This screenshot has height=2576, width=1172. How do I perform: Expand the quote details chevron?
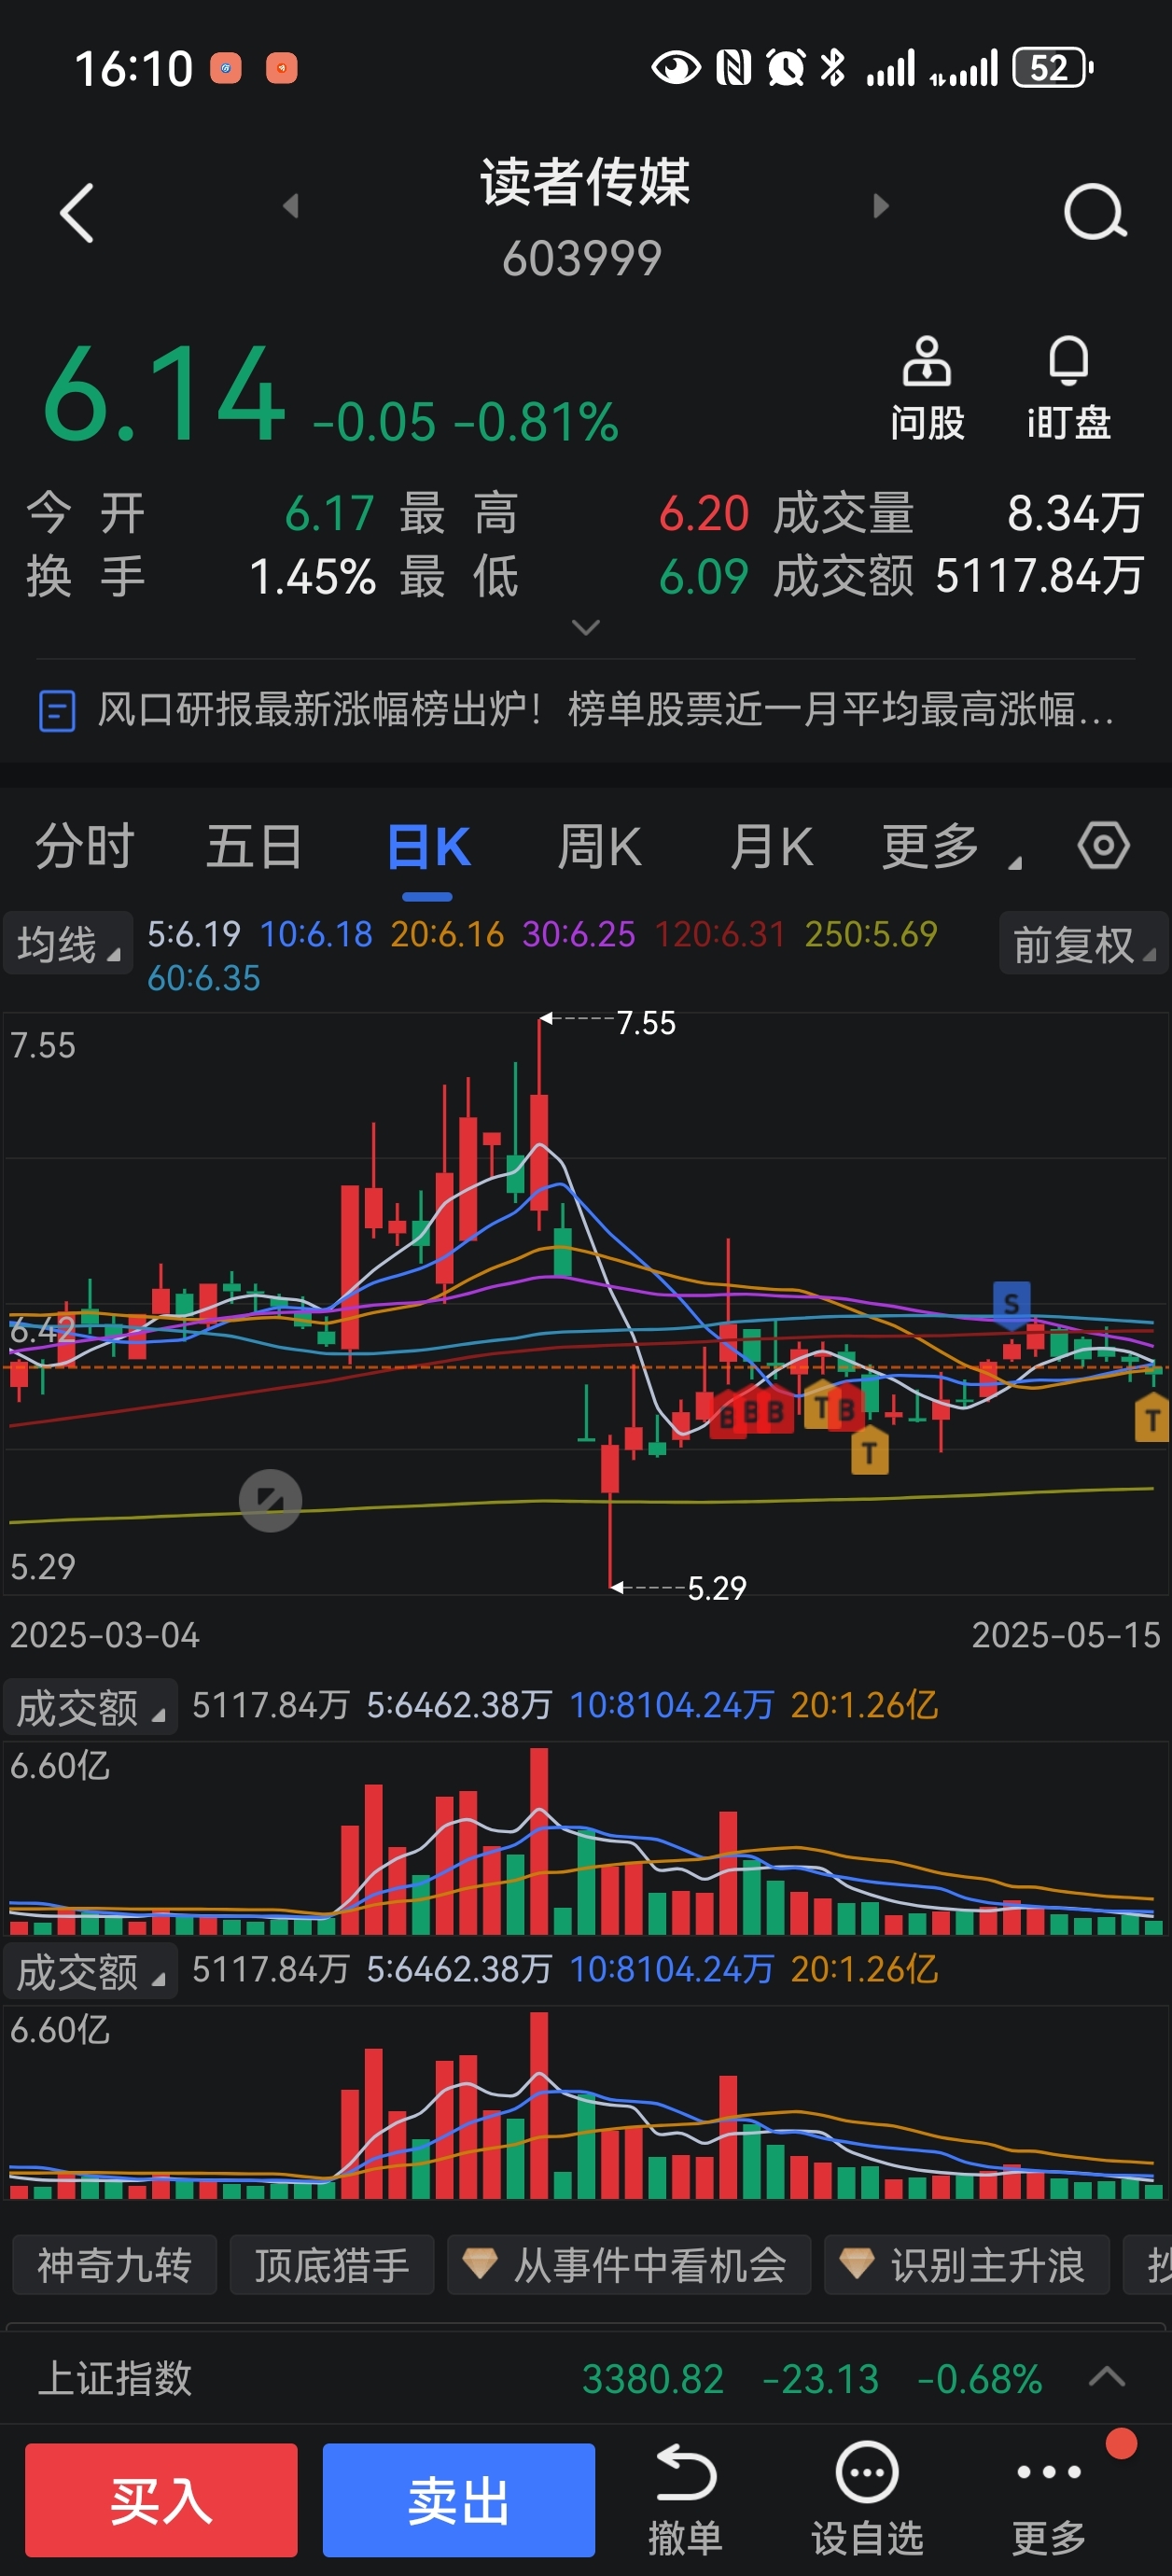coord(585,627)
